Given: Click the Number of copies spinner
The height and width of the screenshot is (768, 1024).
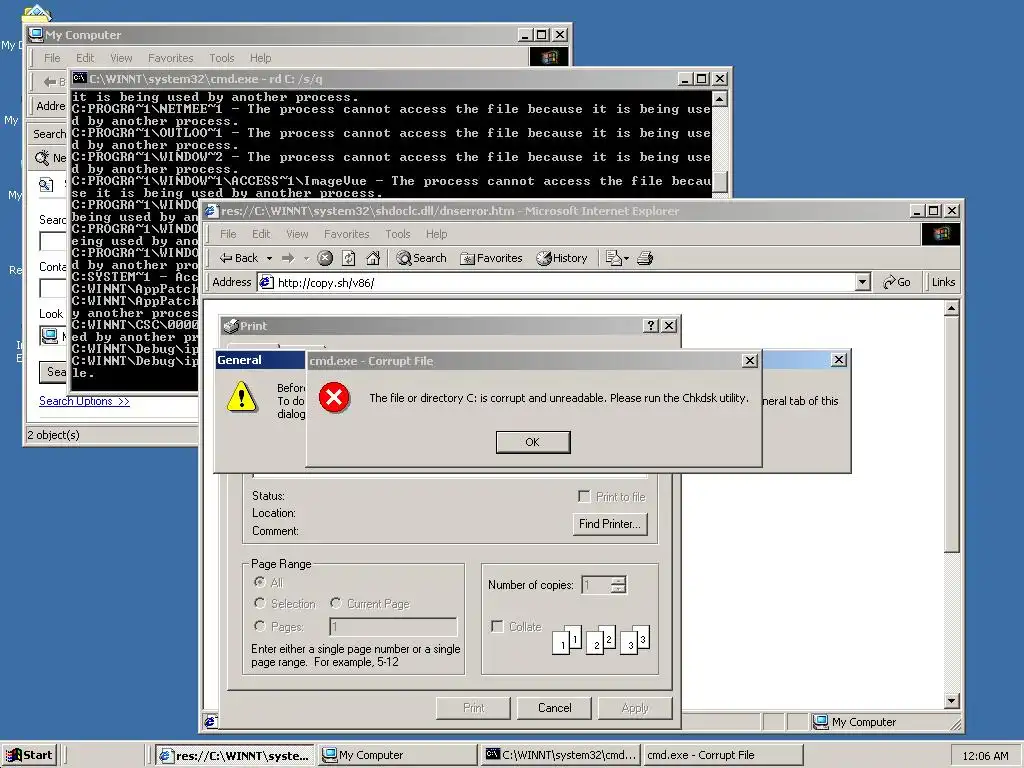Looking at the screenshot, I should click(x=618, y=584).
